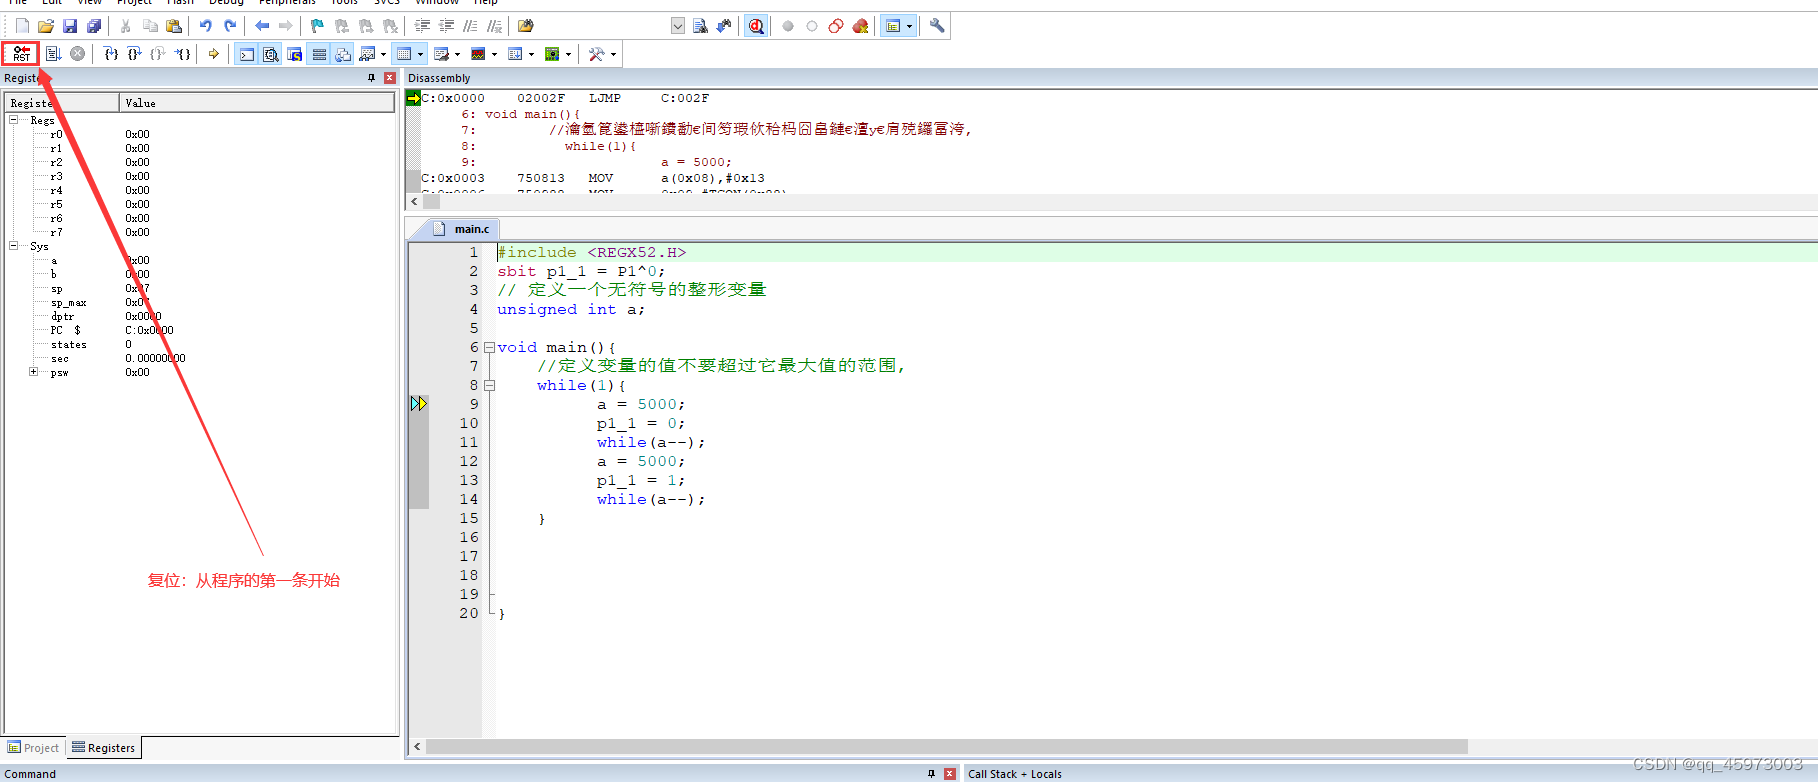Click the Insert/Remove Breakpoint red dot

[x=788, y=26]
